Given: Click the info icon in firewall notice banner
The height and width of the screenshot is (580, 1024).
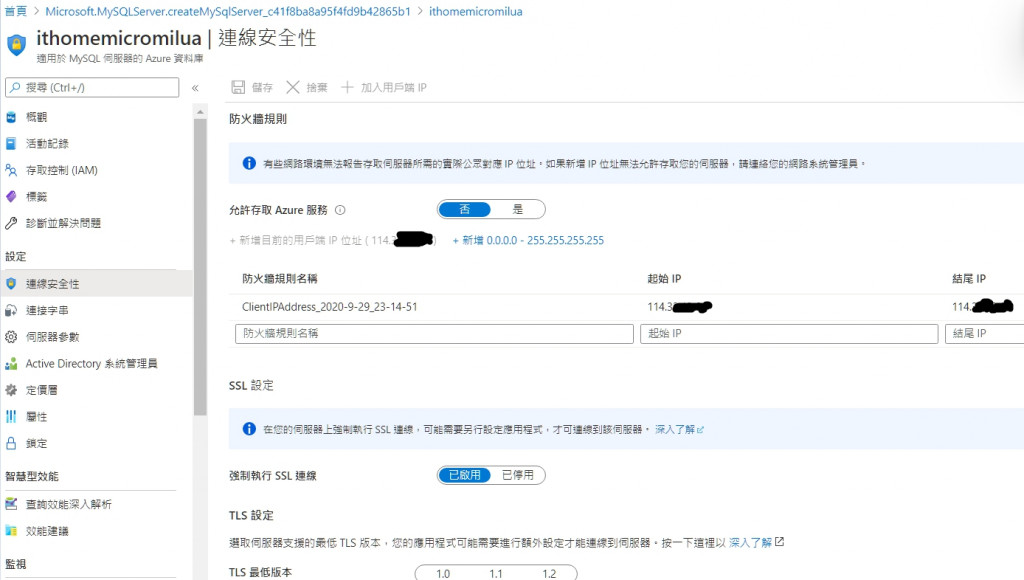Looking at the screenshot, I should [249, 163].
